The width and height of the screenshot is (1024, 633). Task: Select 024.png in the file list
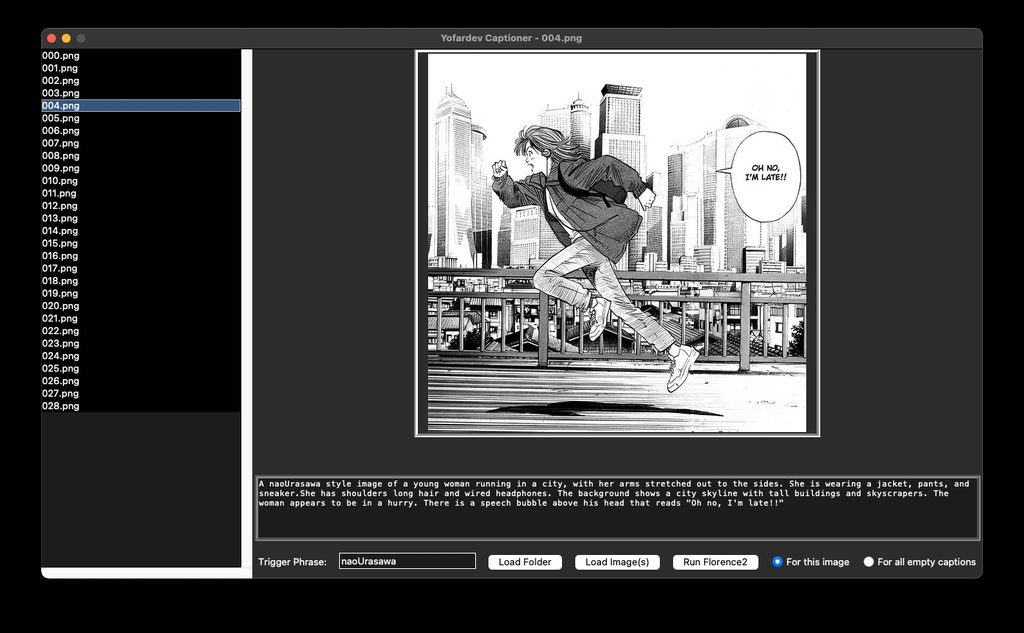coord(61,356)
